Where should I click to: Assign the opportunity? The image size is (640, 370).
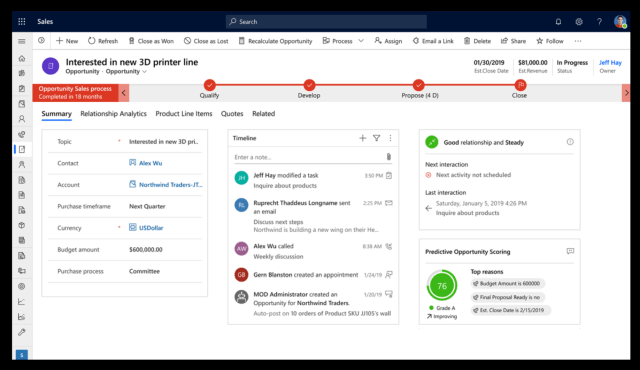(x=388, y=41)
